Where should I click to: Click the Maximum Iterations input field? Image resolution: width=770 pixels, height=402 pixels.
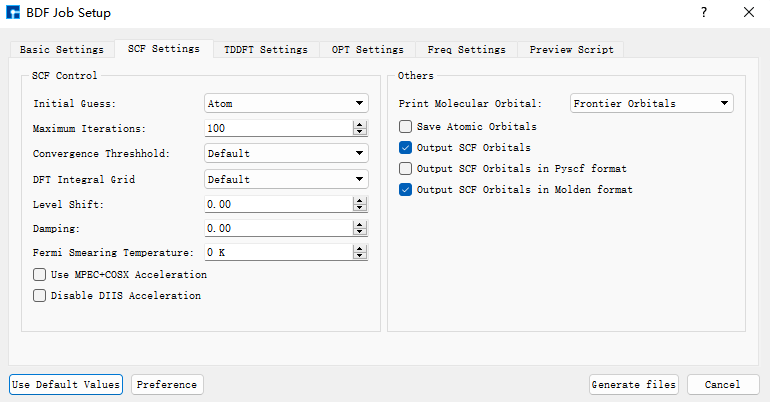pyautogui.click(x=278, y=128)
